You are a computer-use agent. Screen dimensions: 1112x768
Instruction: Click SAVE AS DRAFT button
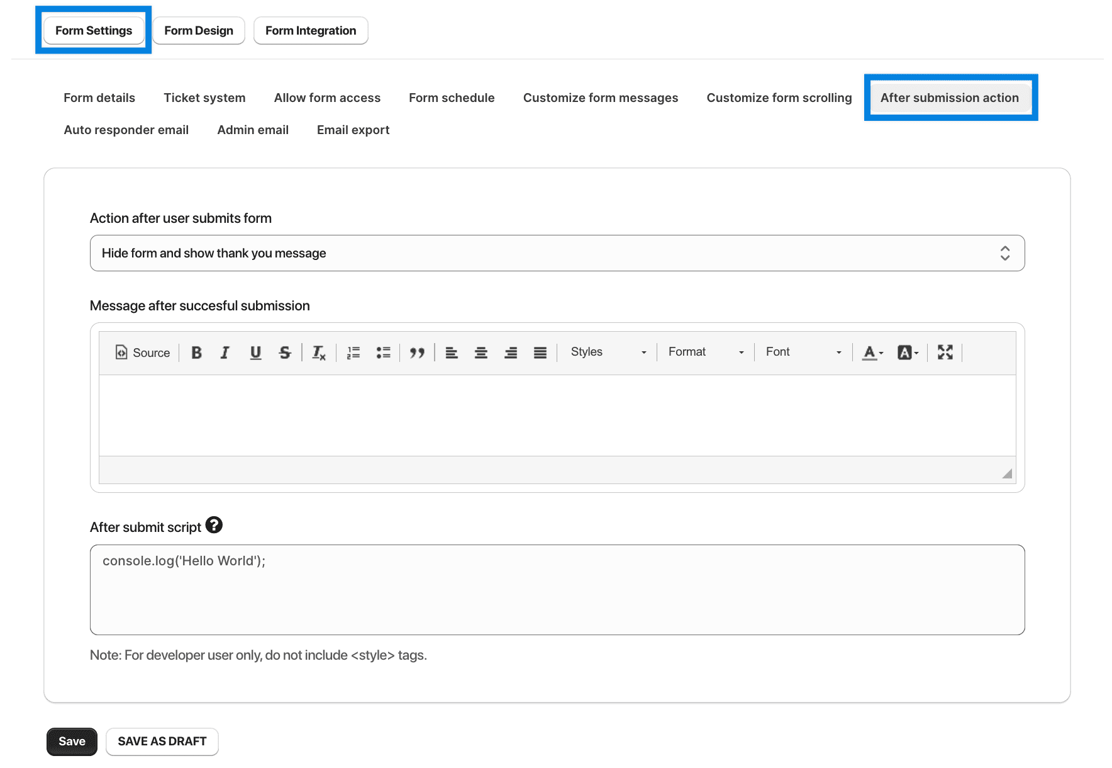coord(162,741)
